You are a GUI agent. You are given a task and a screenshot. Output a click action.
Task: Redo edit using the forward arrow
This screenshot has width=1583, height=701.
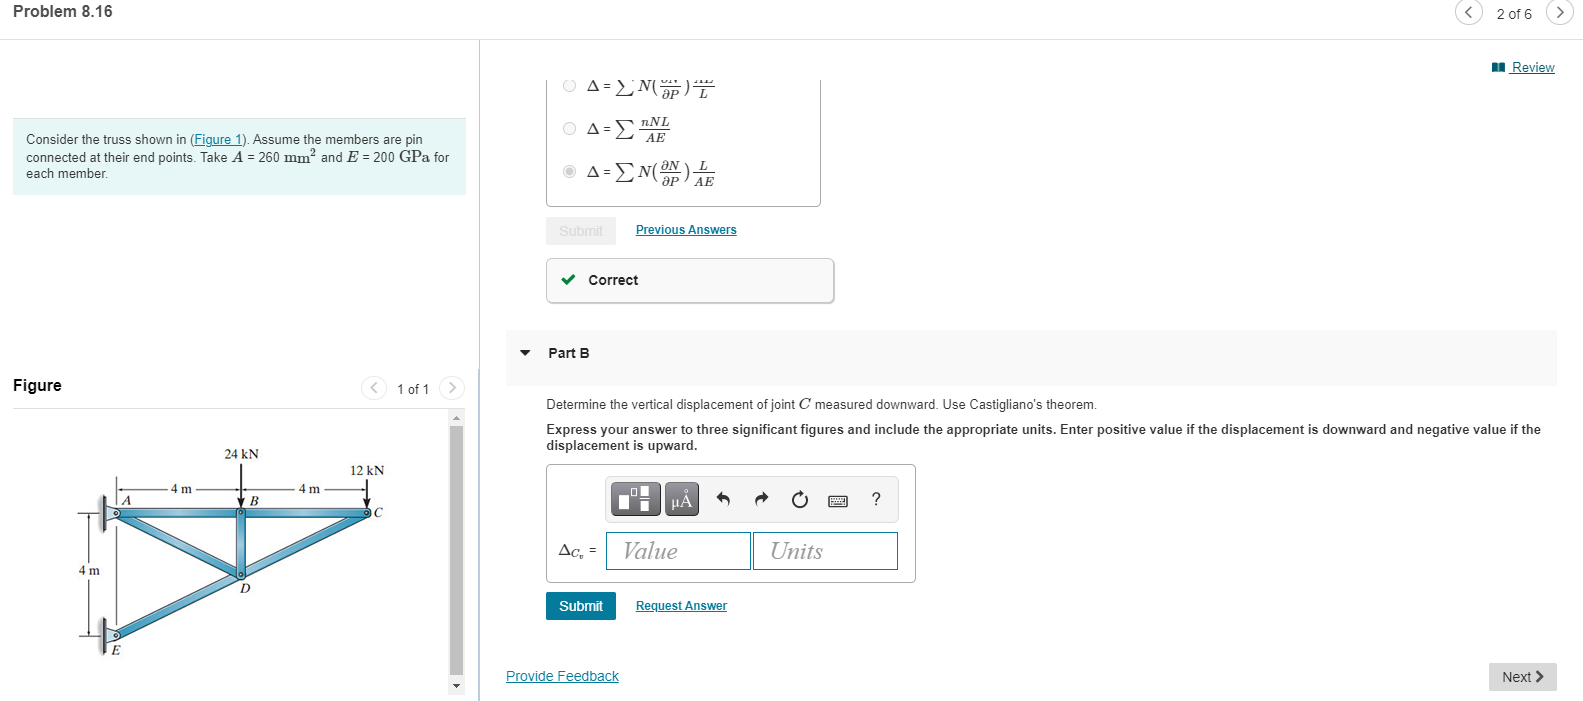[x=761, y=499]
